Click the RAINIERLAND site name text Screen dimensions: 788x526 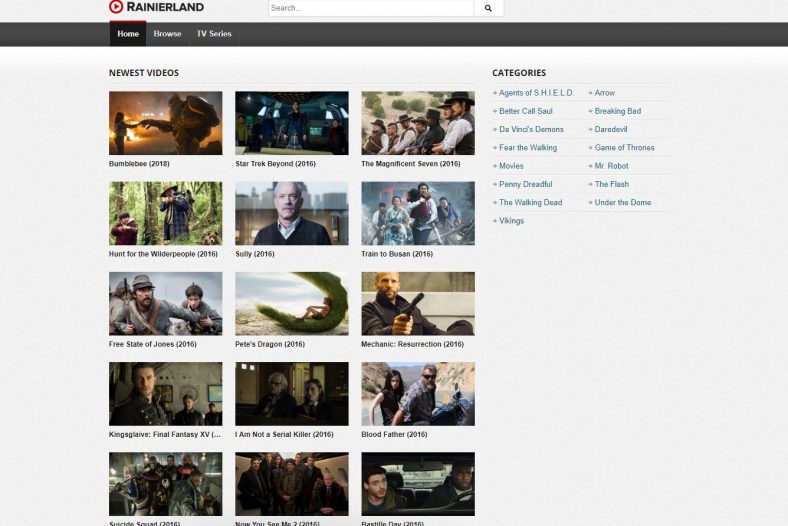(165, 7)
